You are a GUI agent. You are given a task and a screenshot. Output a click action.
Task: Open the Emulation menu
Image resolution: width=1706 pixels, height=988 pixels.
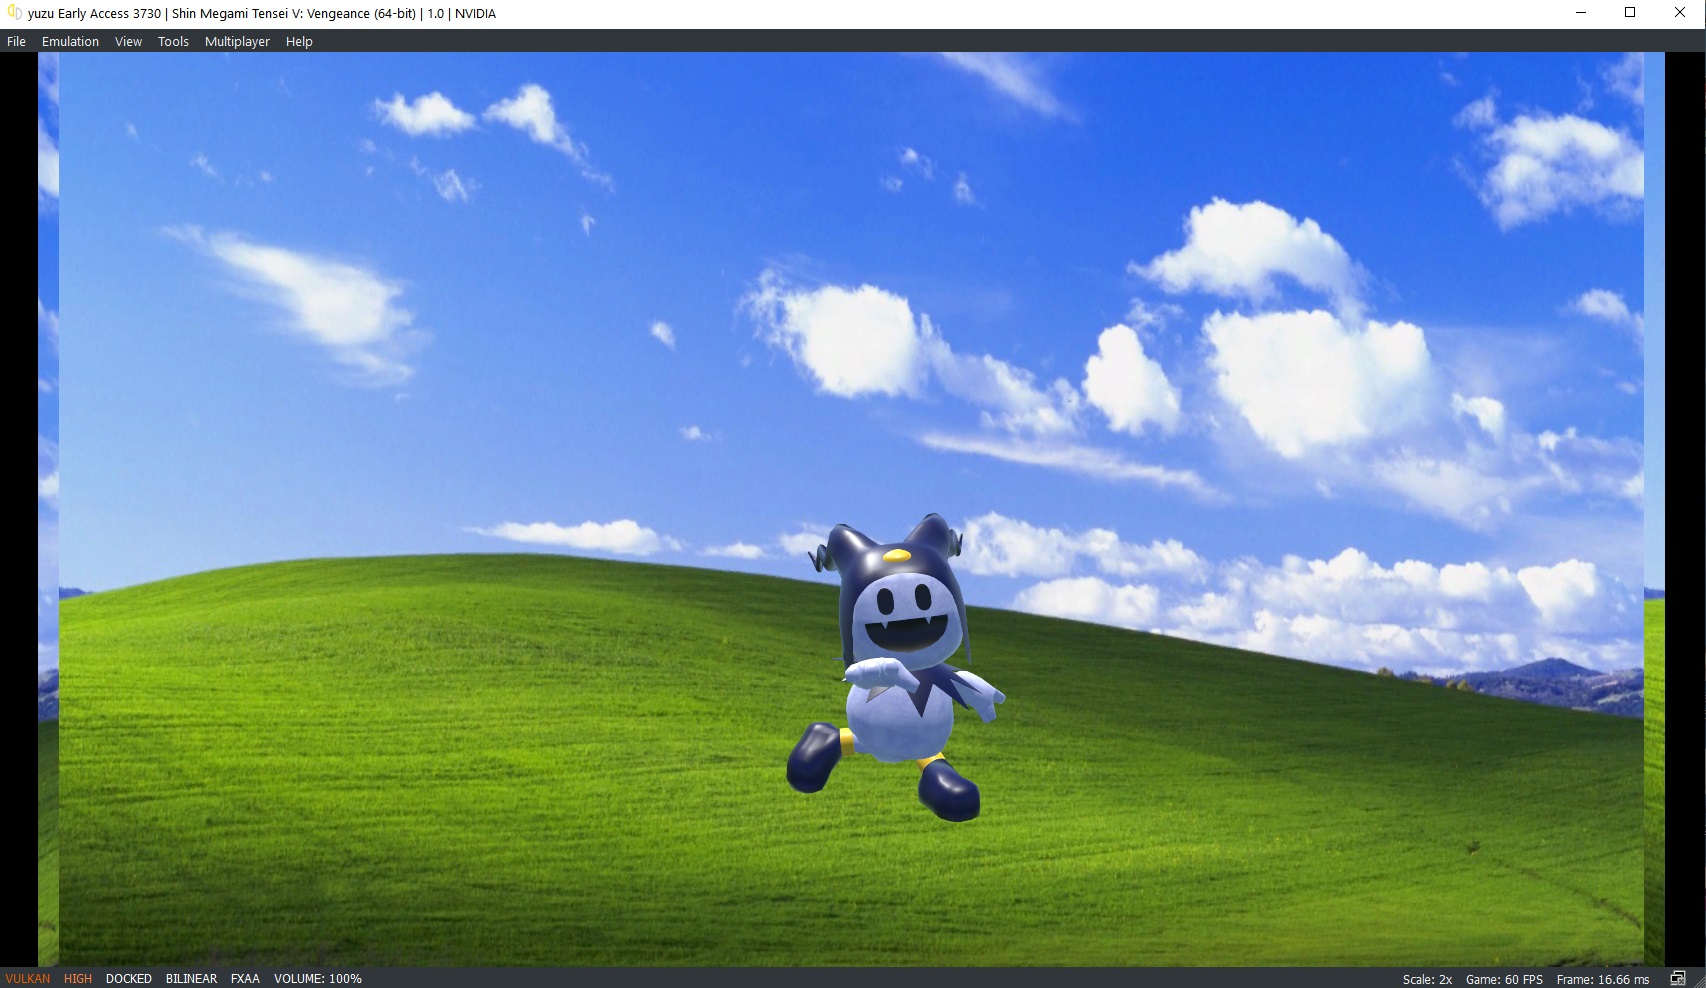click(70, 41)
